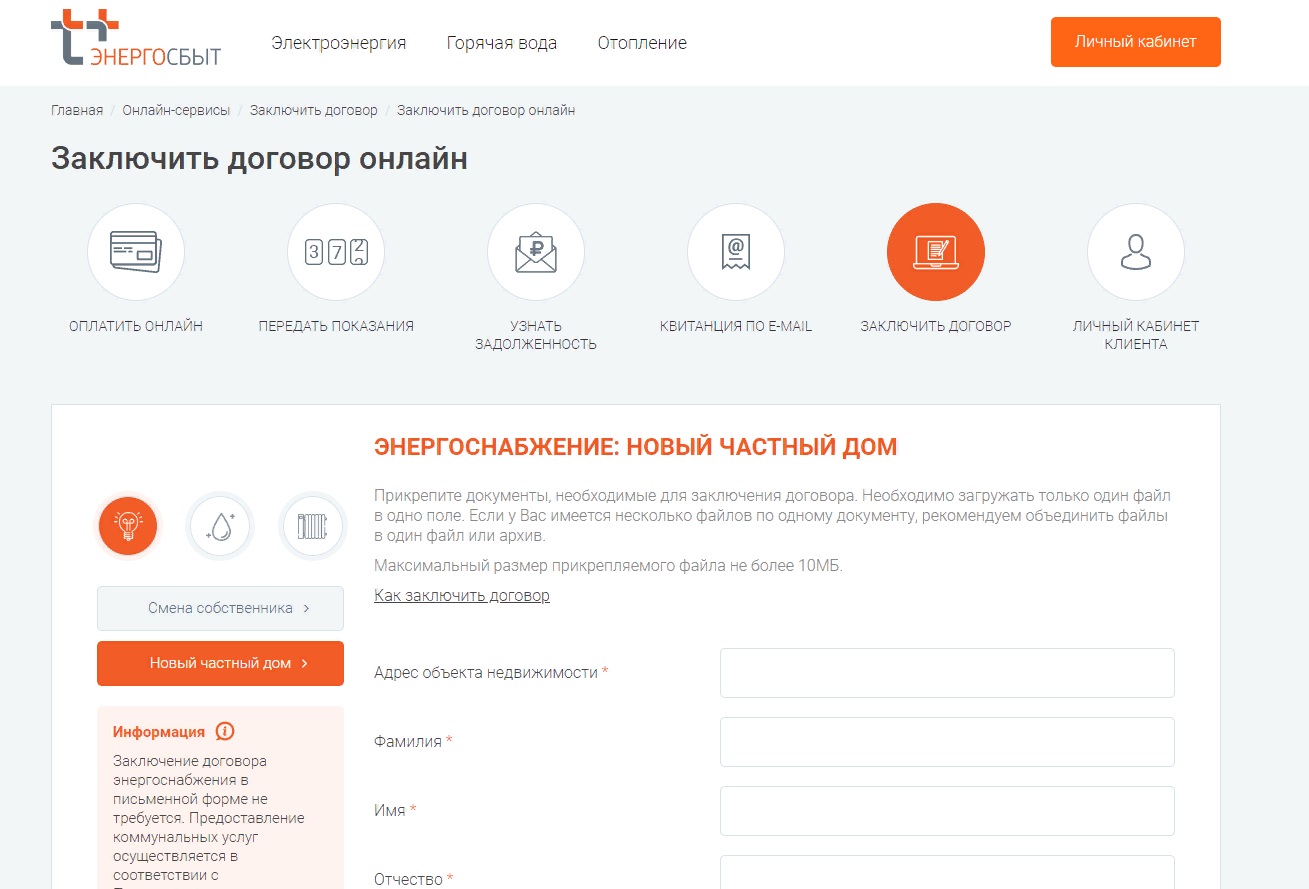This screenshot has width=1309, height=889.
Task: Click the Личный кабинет button
Action: pos(1135,42)
